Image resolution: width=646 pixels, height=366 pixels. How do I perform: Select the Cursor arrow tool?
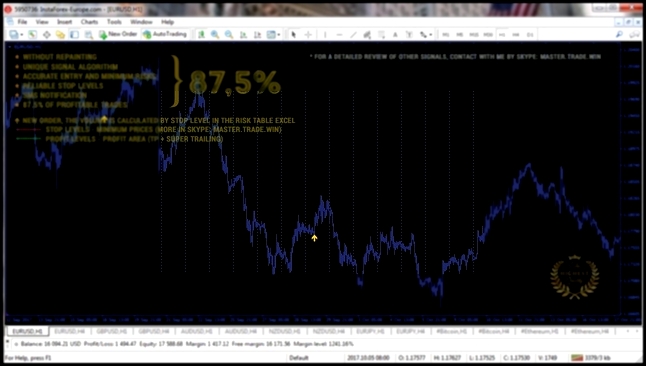click(294, 35)
